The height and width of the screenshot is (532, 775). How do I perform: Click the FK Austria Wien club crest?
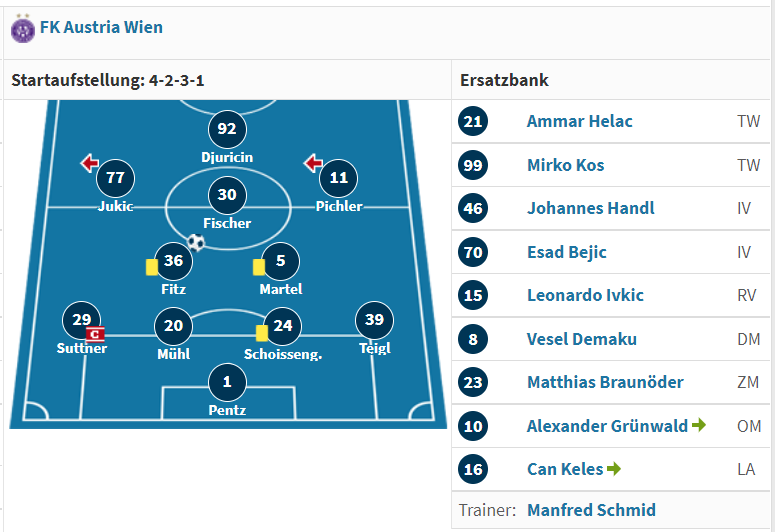[23, 29]
